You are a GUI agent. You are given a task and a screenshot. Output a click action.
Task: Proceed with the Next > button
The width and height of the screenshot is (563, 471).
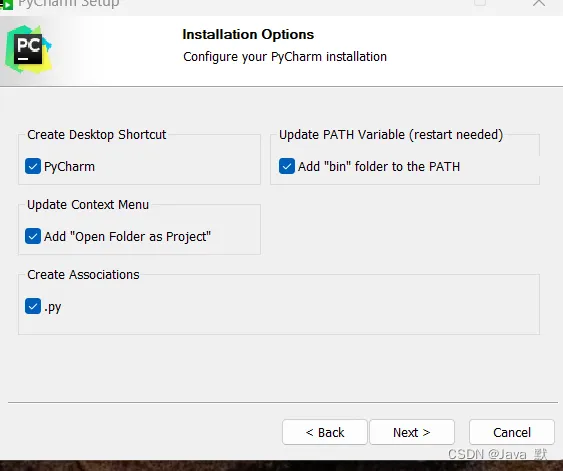(x=412, y=432)
